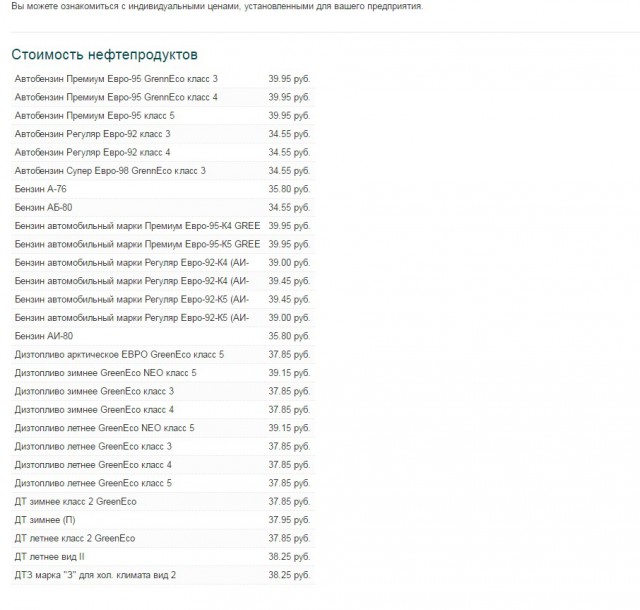The width and height of the screenshot is (640, 610).
Task: Select 'Дизтопливо зимнее GreenEco класс 3' name
Action: pyautogui.click(x=94, y=391)
